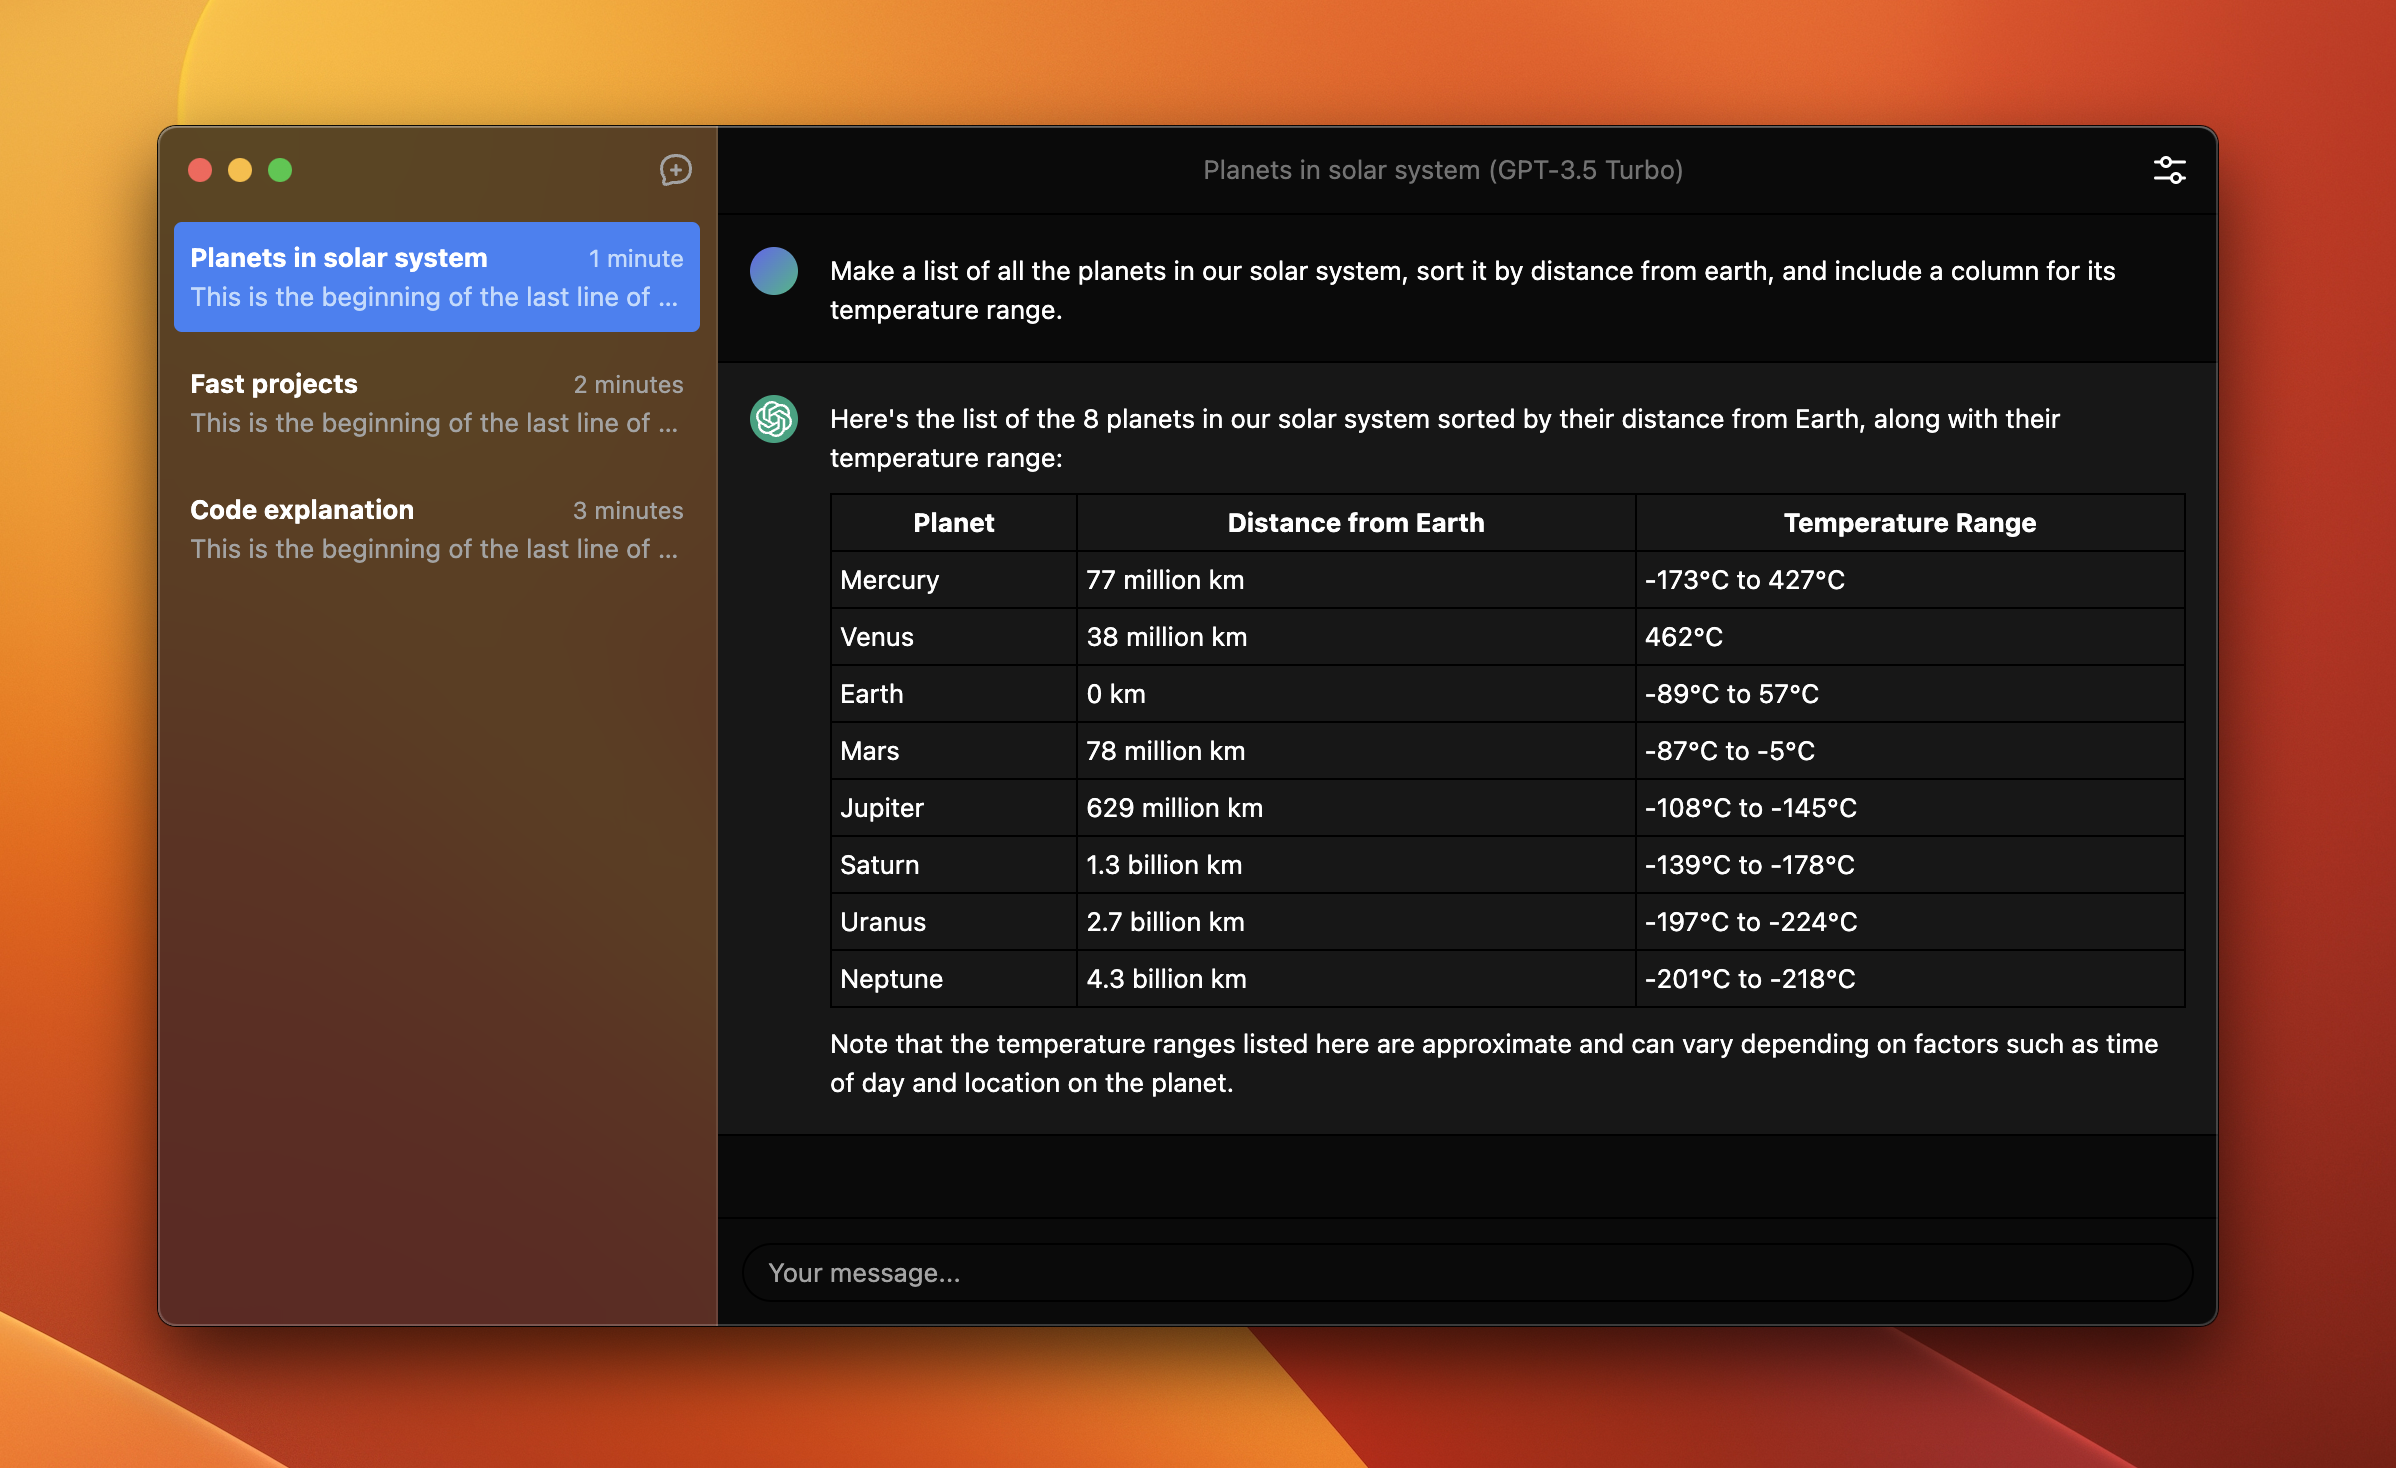The width and height of the screenshot is (2396, 1468).
Task: Click the 2 minutes timestamp on Fast projects
Action: click(x=628, y=385)
